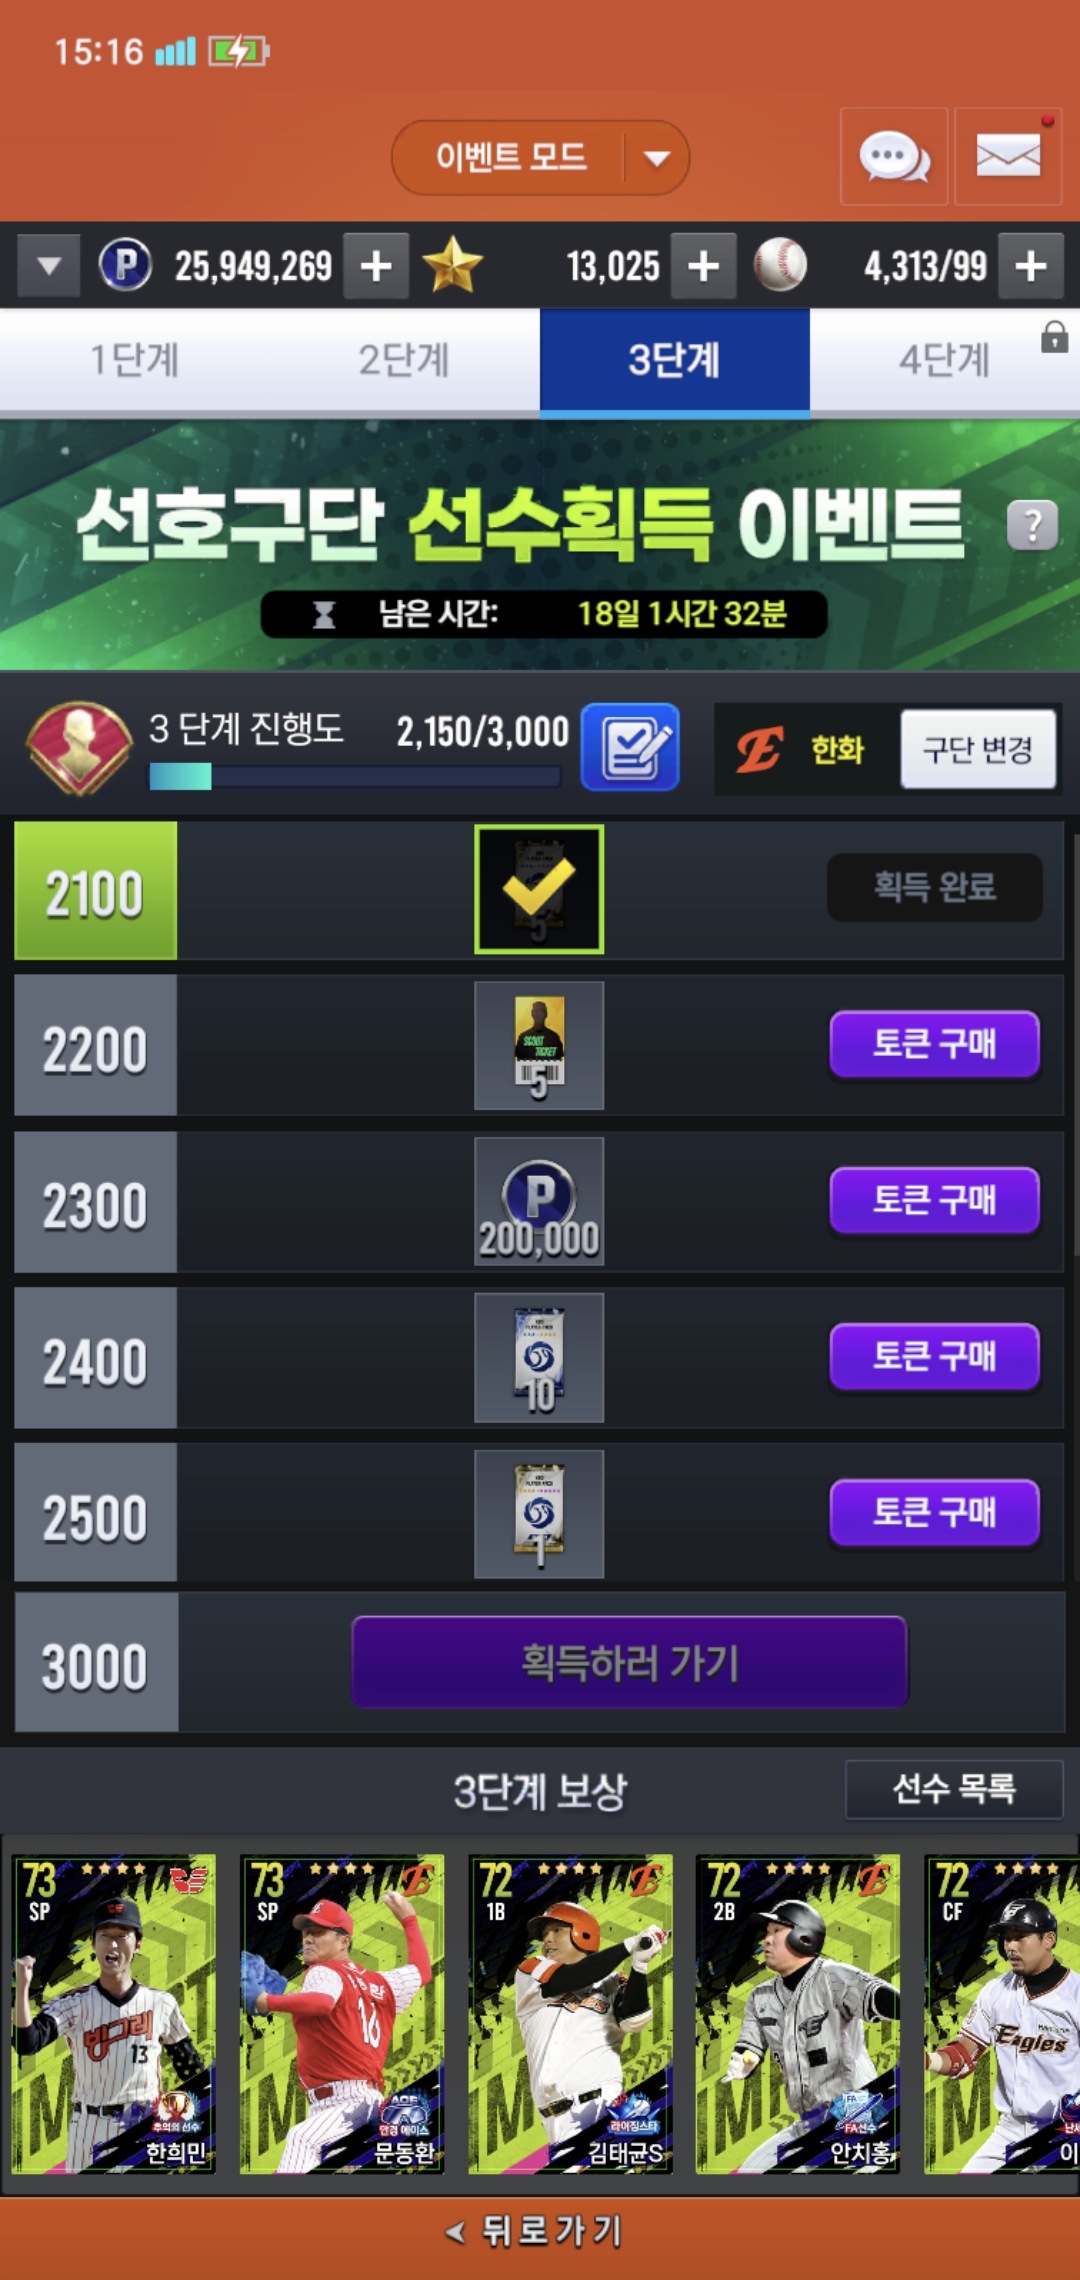
Task: Open the 문동환 SP player card
Action: click(342, 2014)
